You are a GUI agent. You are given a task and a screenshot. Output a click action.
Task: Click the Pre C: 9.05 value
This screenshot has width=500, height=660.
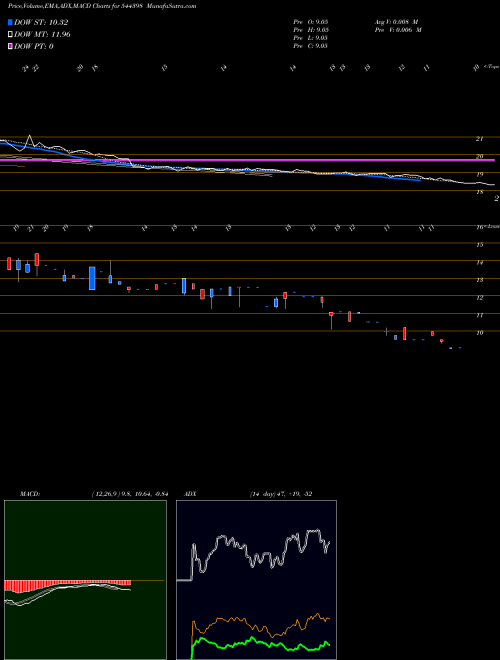pos(311,46)
